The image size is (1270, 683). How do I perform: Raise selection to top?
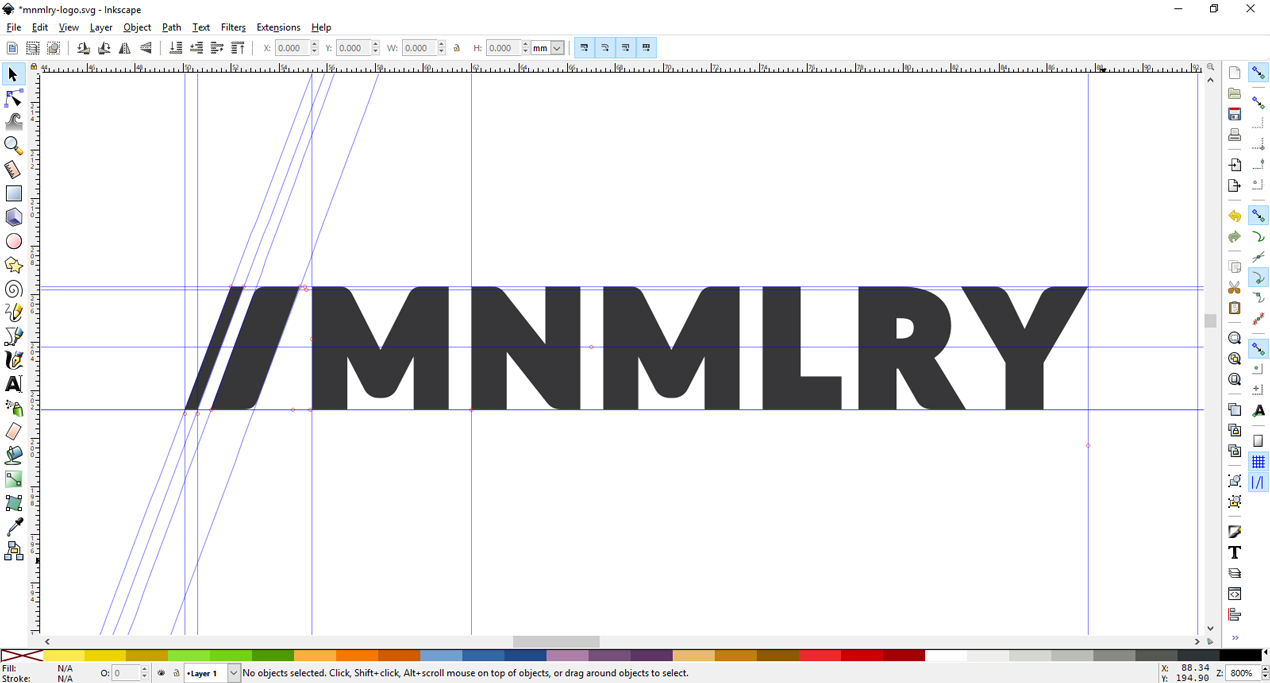coord(238,48)
